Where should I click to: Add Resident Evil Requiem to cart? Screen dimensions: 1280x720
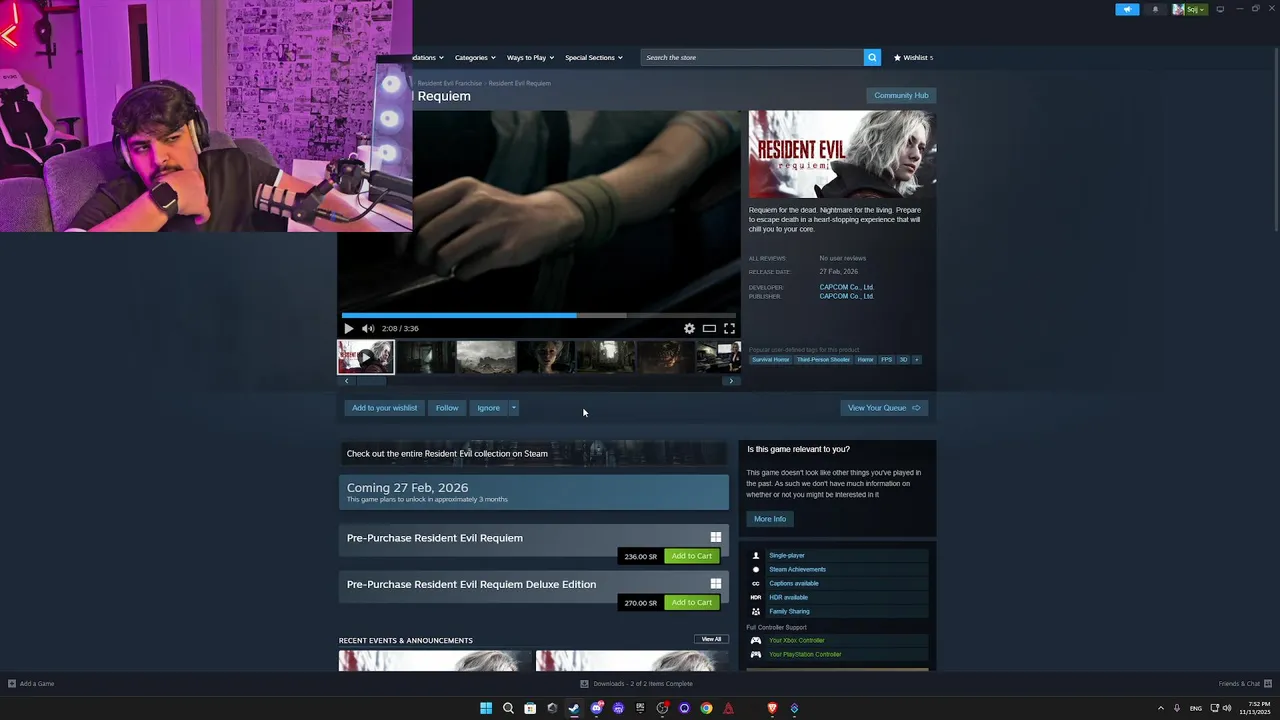point(691,556)
